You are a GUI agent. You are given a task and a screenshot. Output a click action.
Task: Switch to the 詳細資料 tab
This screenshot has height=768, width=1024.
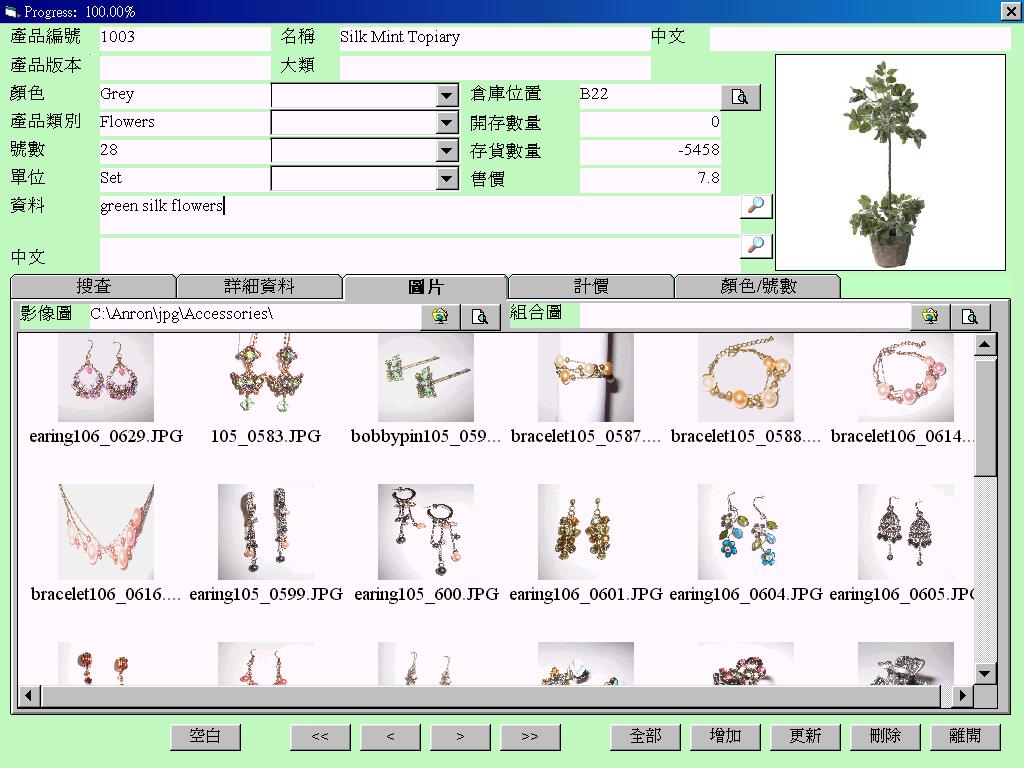coord(259,287)
